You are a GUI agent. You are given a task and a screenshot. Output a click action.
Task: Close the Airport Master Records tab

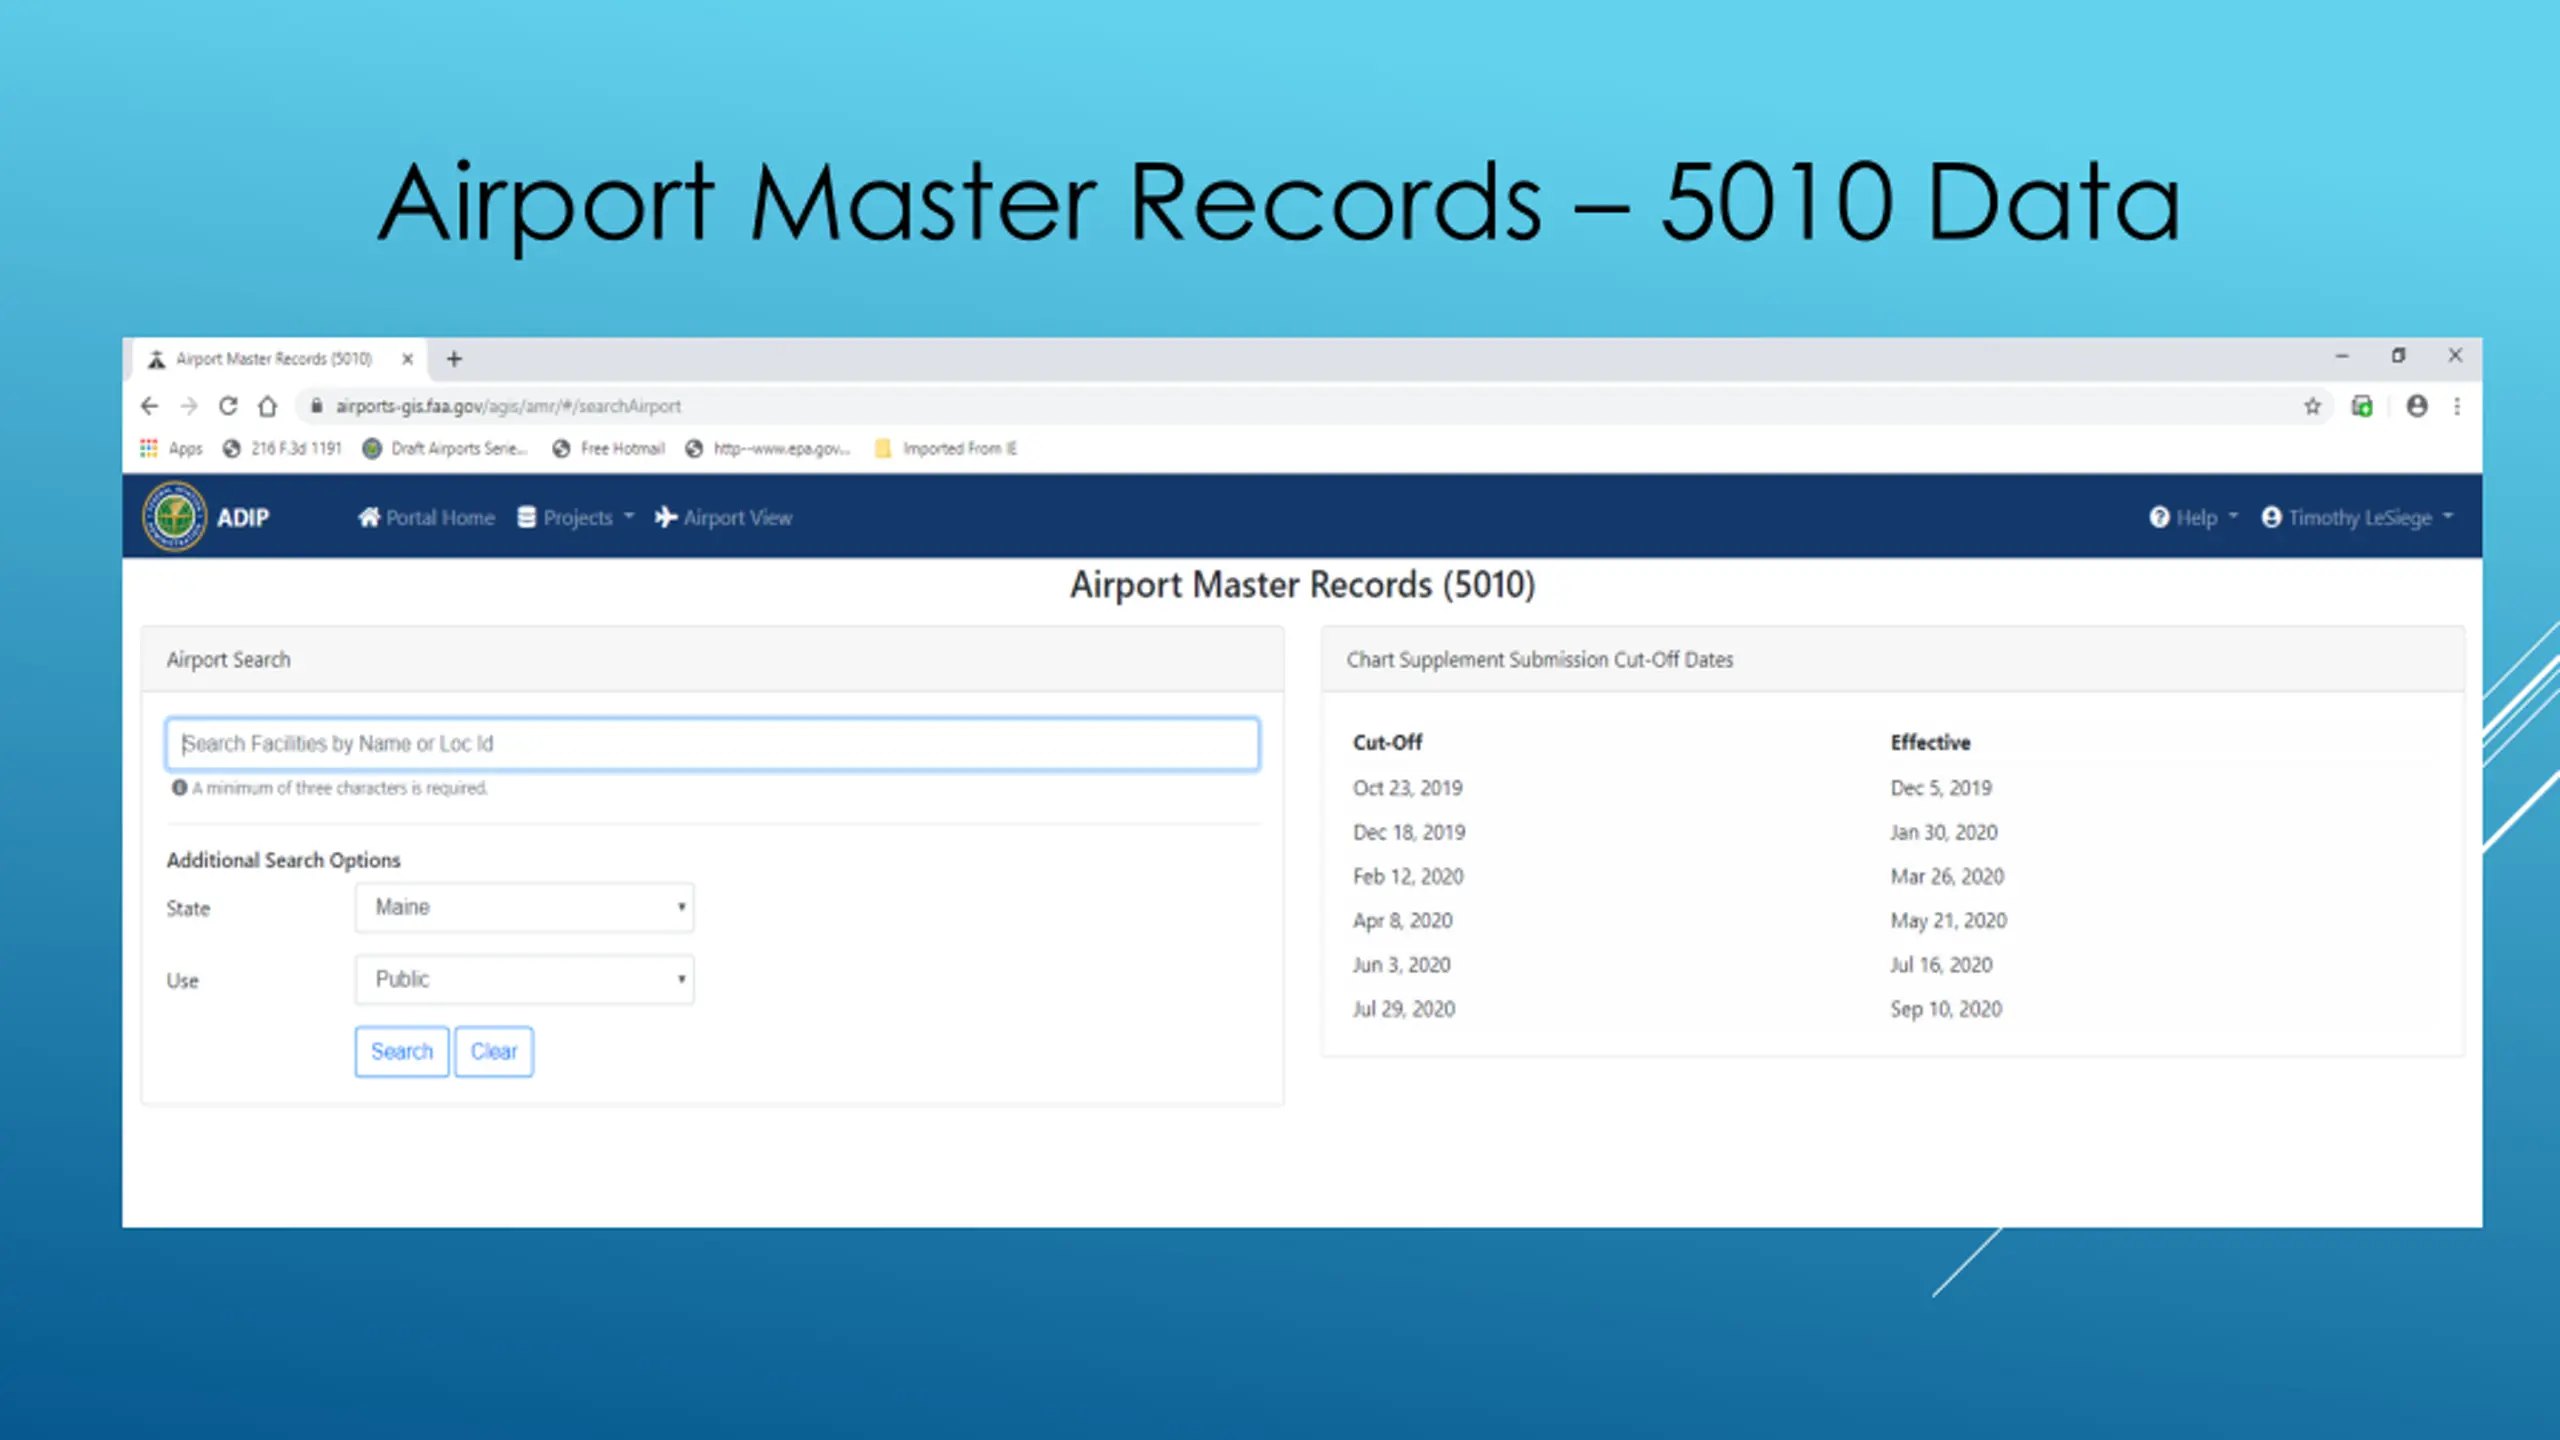coord(407,359)
